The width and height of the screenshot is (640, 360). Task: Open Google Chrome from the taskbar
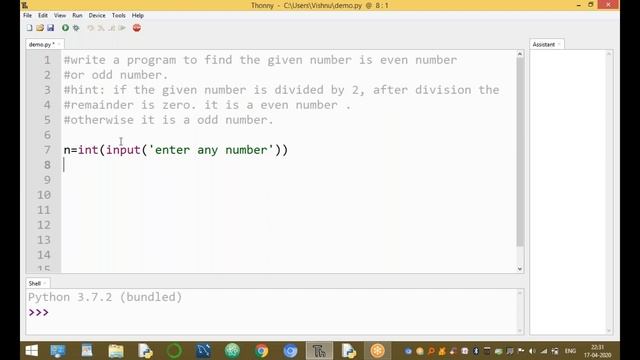tap(262, 351)
